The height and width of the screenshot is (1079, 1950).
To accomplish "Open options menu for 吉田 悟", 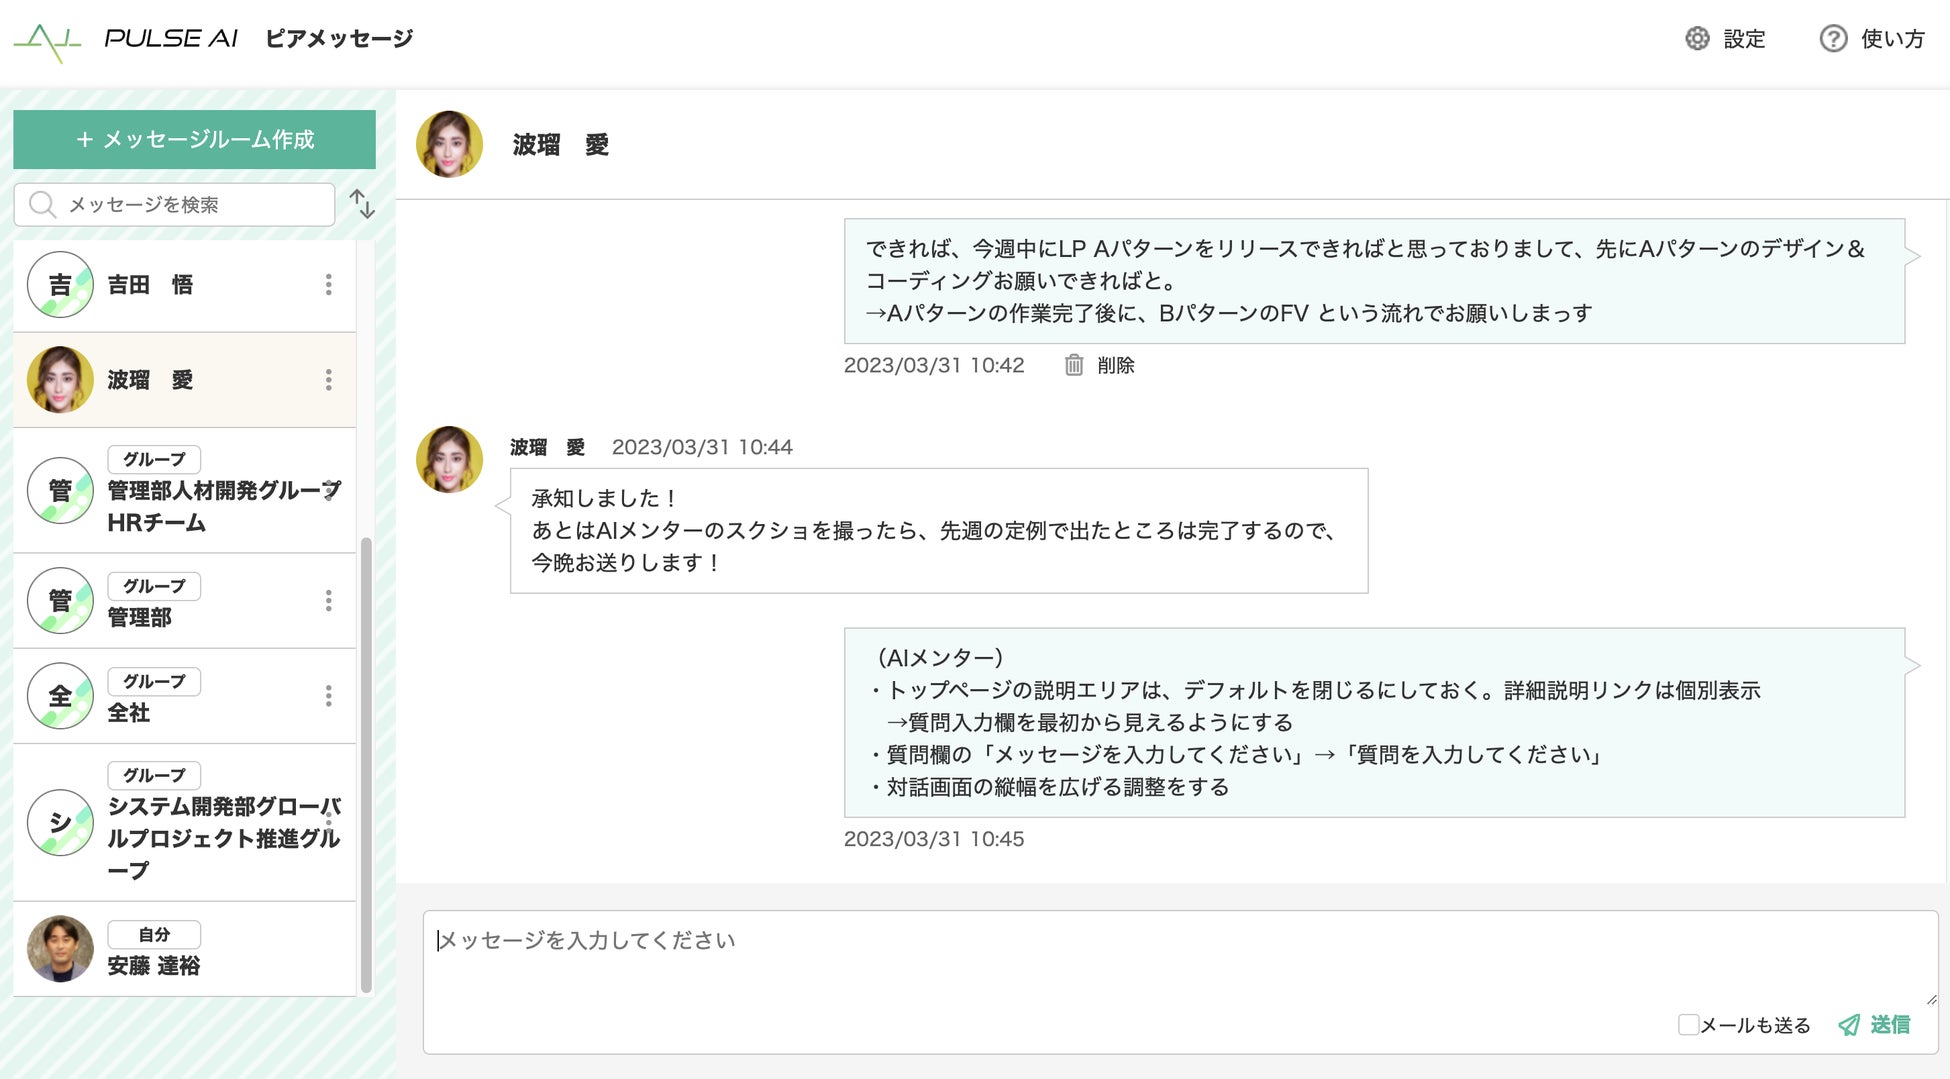I will click(328, 285).
